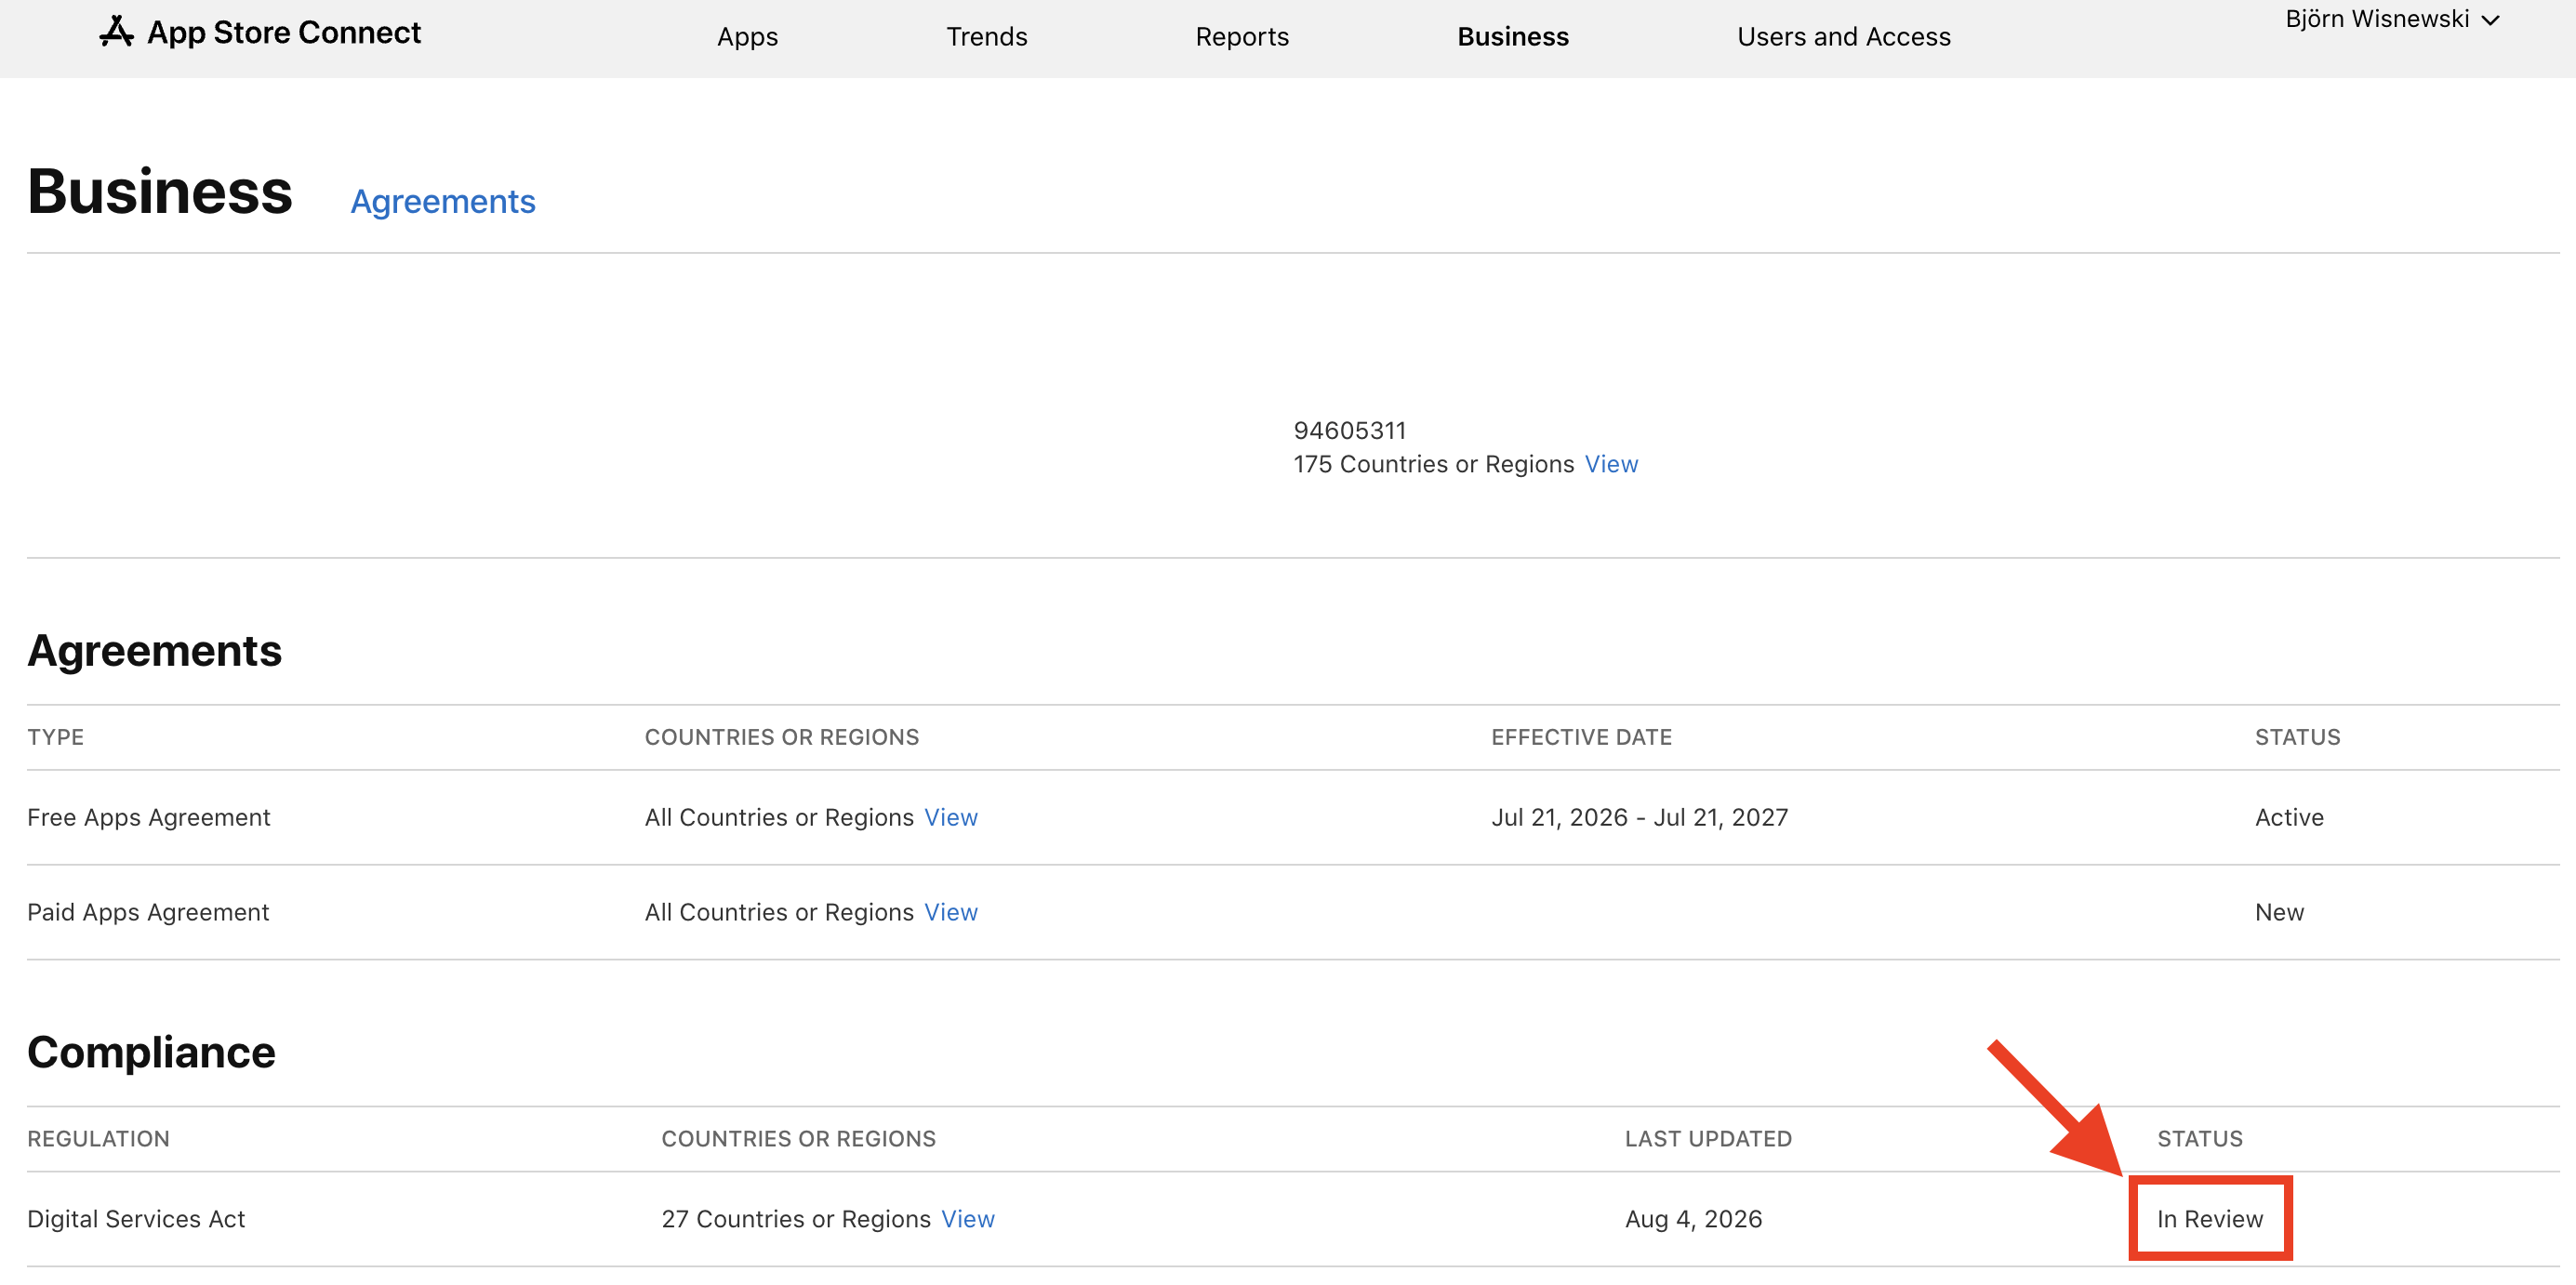View countries for Free Apps Agreement
Image resolution: width=2576 pixels, height=1285 pixels.
pos(950,817)
